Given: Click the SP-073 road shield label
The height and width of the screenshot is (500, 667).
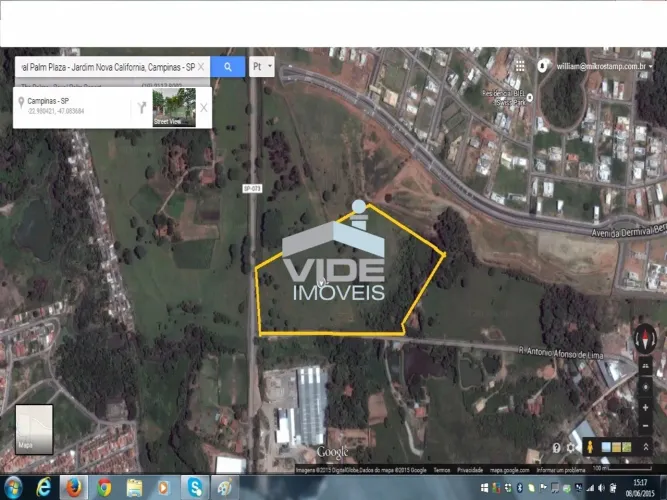Looking at the screenshot, I should coord(252,188).
